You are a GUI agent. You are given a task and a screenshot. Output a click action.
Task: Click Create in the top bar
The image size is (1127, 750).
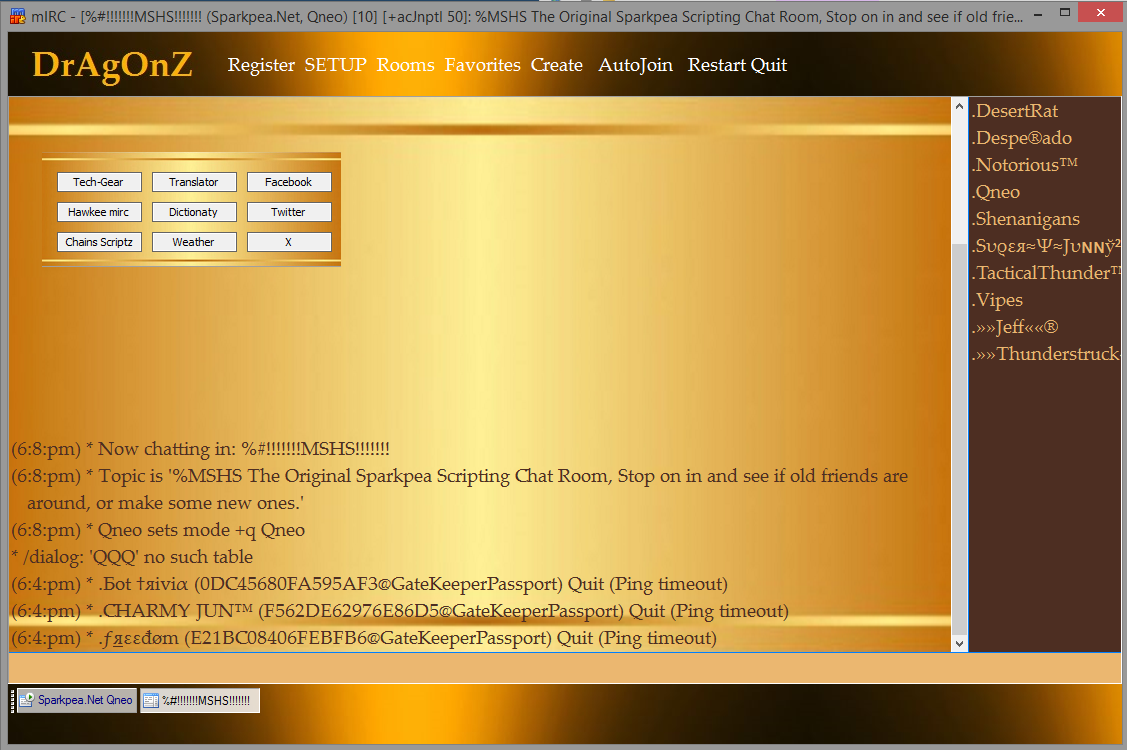click(x=556, y=65)
